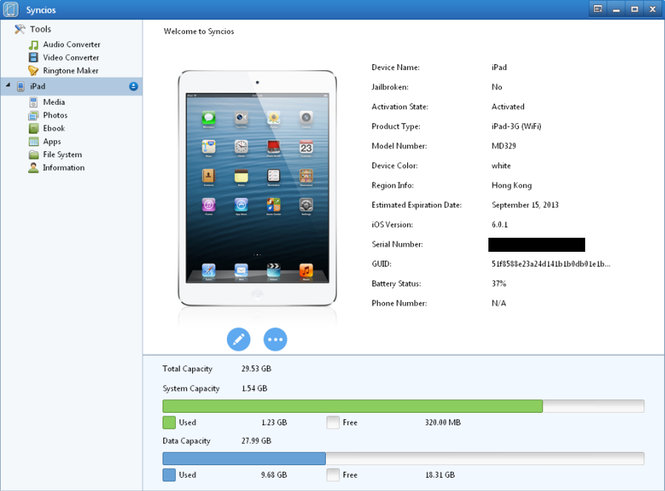Click the blue eject icon beside iPad
Viewport: 665px width, 491px height.
click(133, 86)
